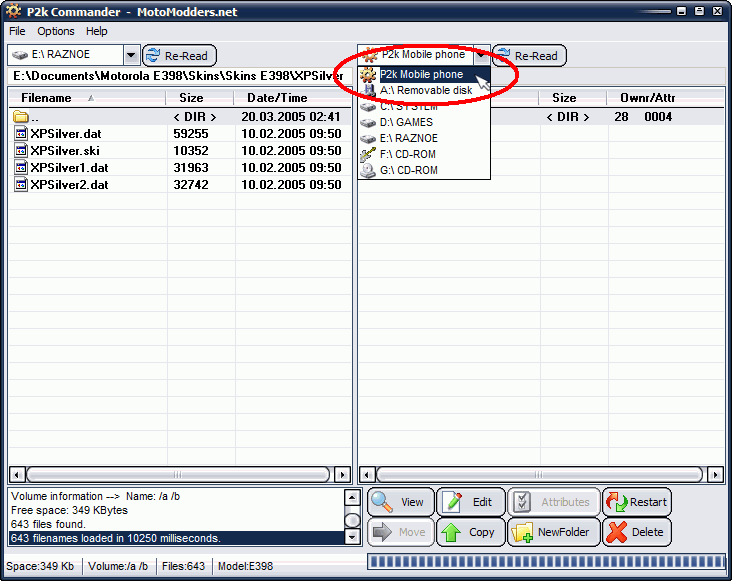Choose E:\ RAZNOE in drive list
This screenshot has height=581, width=732.
coord(424,139)
